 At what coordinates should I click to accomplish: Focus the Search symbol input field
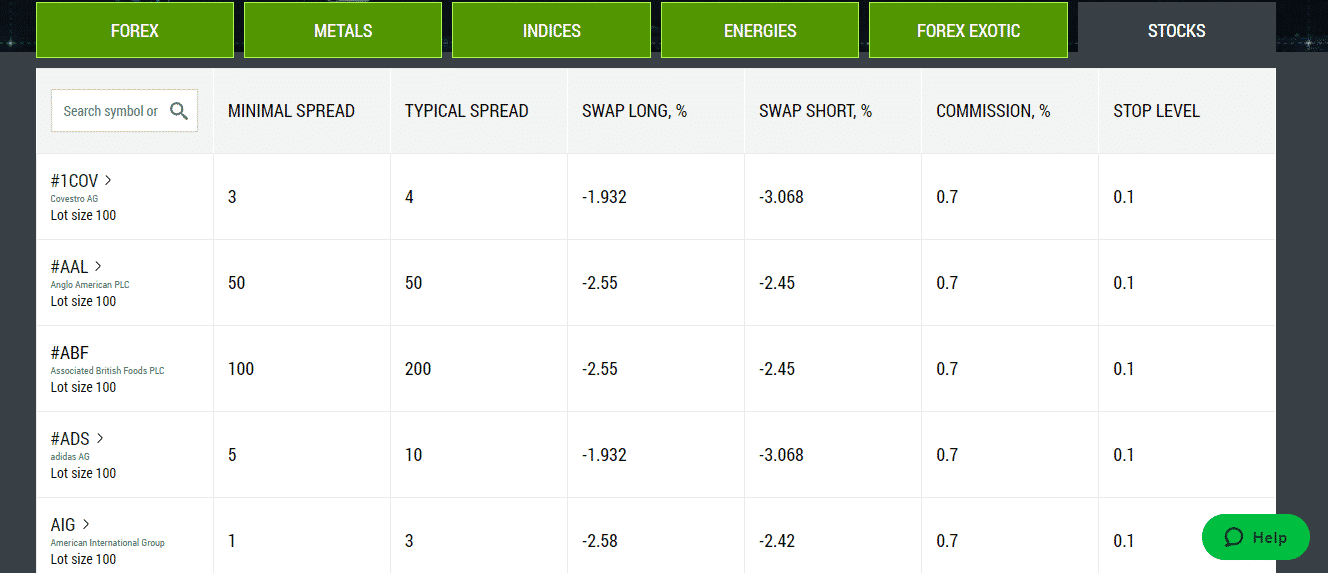[110, 111]
